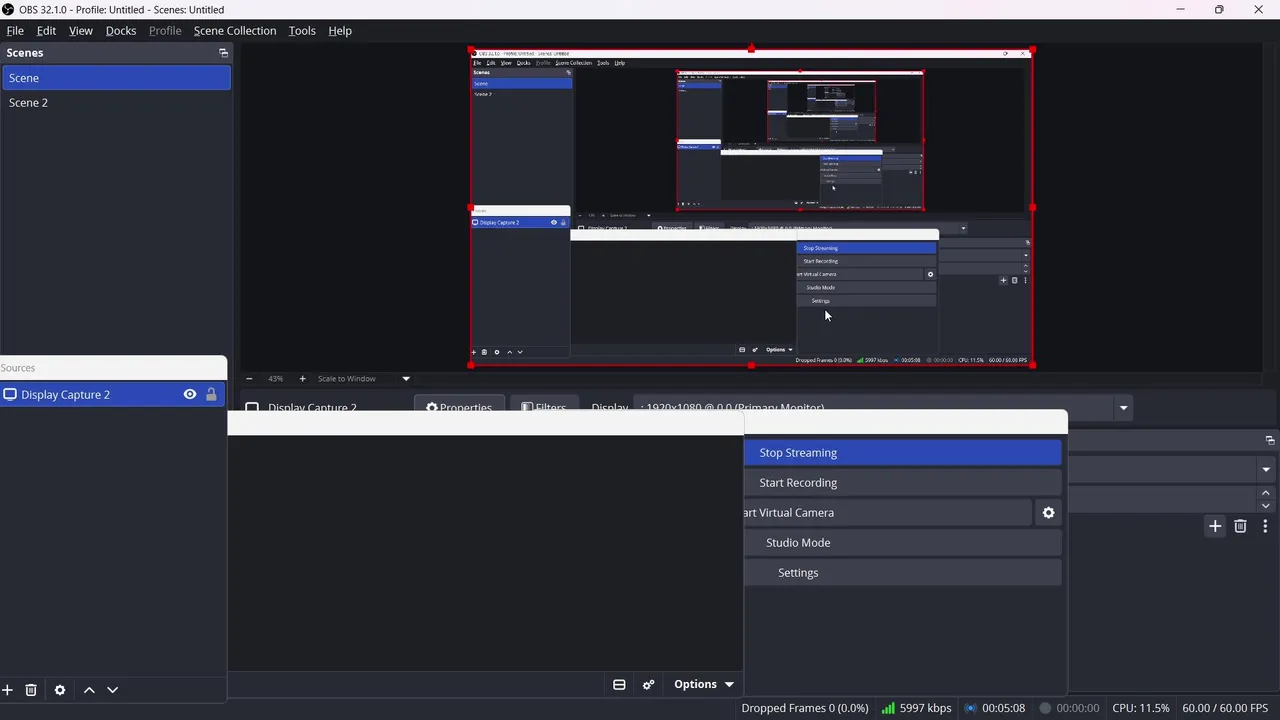Click the green bitrate bars icon in status bar
Image resolution: width=1280 pixels, height=720 pixels.
coord(888,708)
